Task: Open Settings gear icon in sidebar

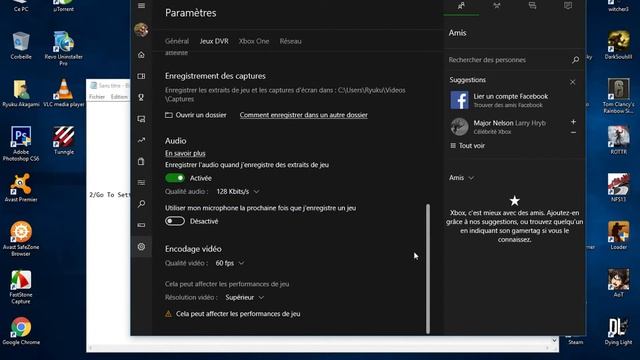Action: (x=141, y=247)
